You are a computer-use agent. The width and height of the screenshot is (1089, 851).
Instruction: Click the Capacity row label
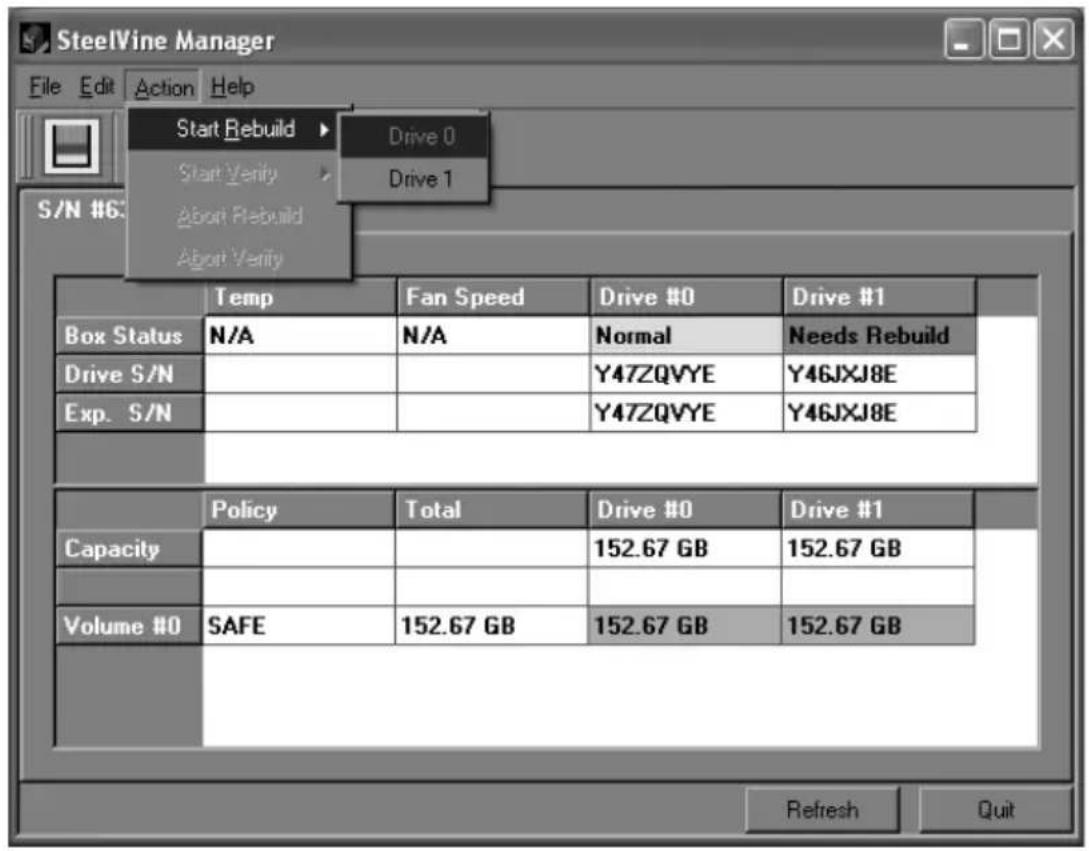pyautogui.click(x=129, y=549)
